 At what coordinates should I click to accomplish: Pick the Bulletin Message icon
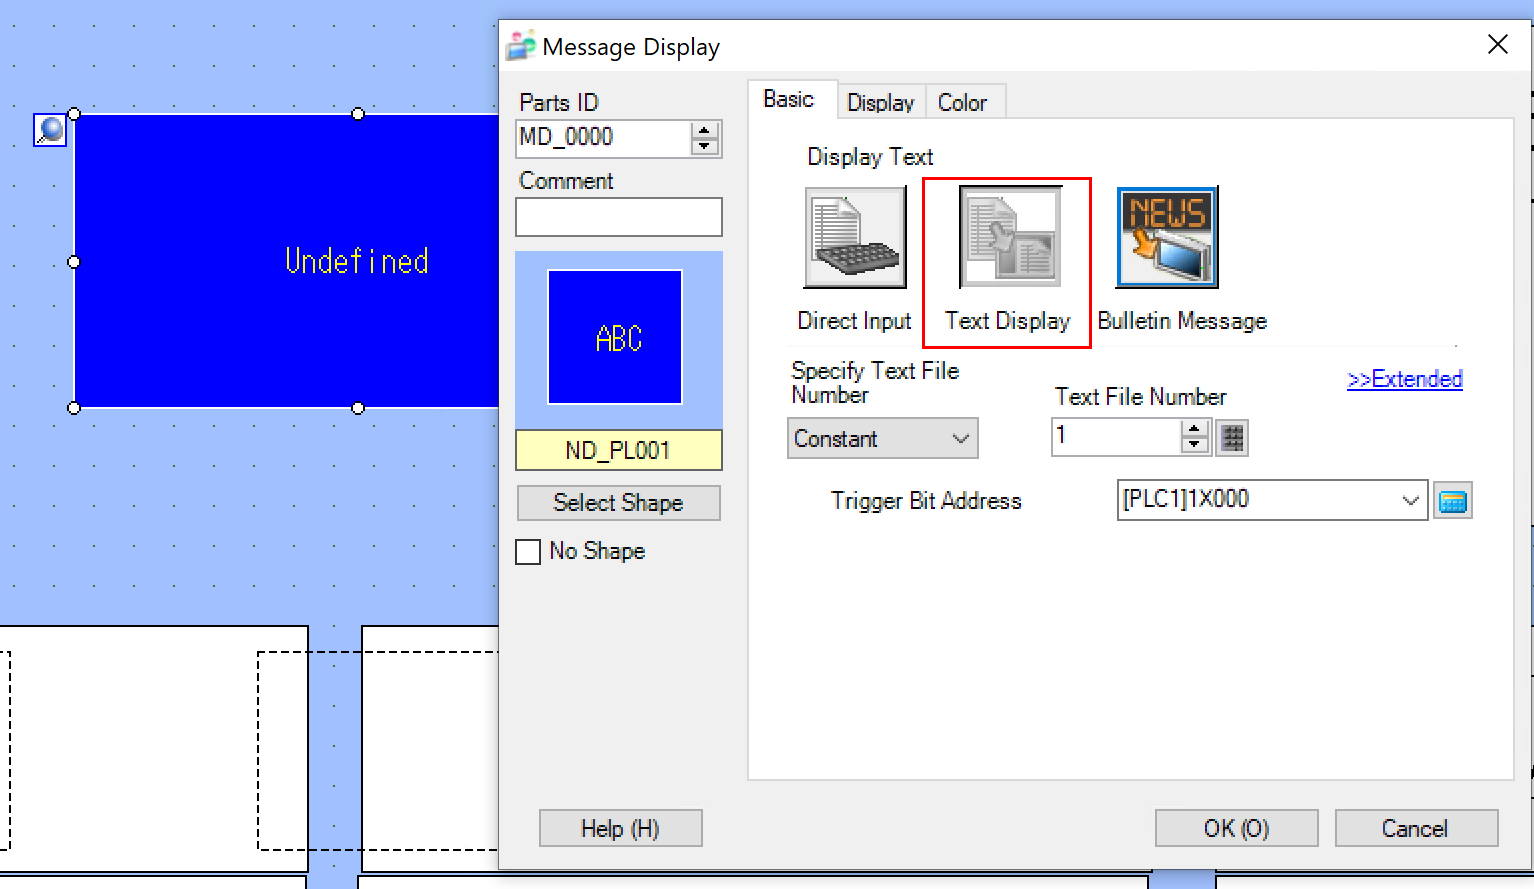pyautogui.click(x=1167, y=237)
